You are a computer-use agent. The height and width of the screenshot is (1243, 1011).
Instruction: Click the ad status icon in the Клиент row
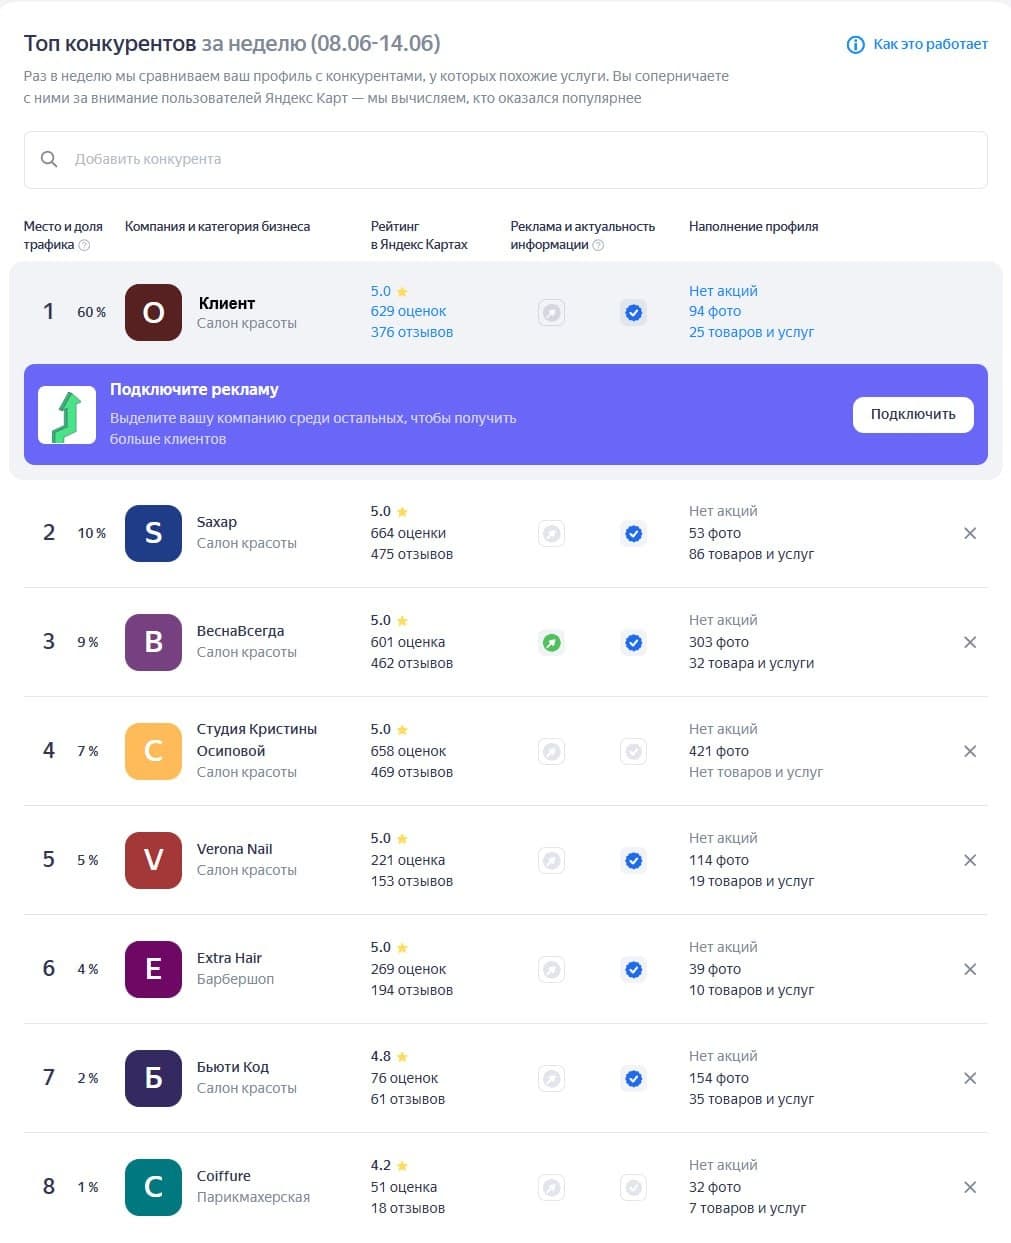point(551,313)
